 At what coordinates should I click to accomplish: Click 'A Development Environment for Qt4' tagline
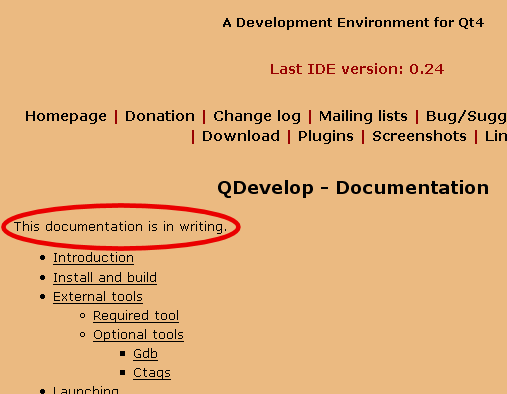click(x=353, y=23)
